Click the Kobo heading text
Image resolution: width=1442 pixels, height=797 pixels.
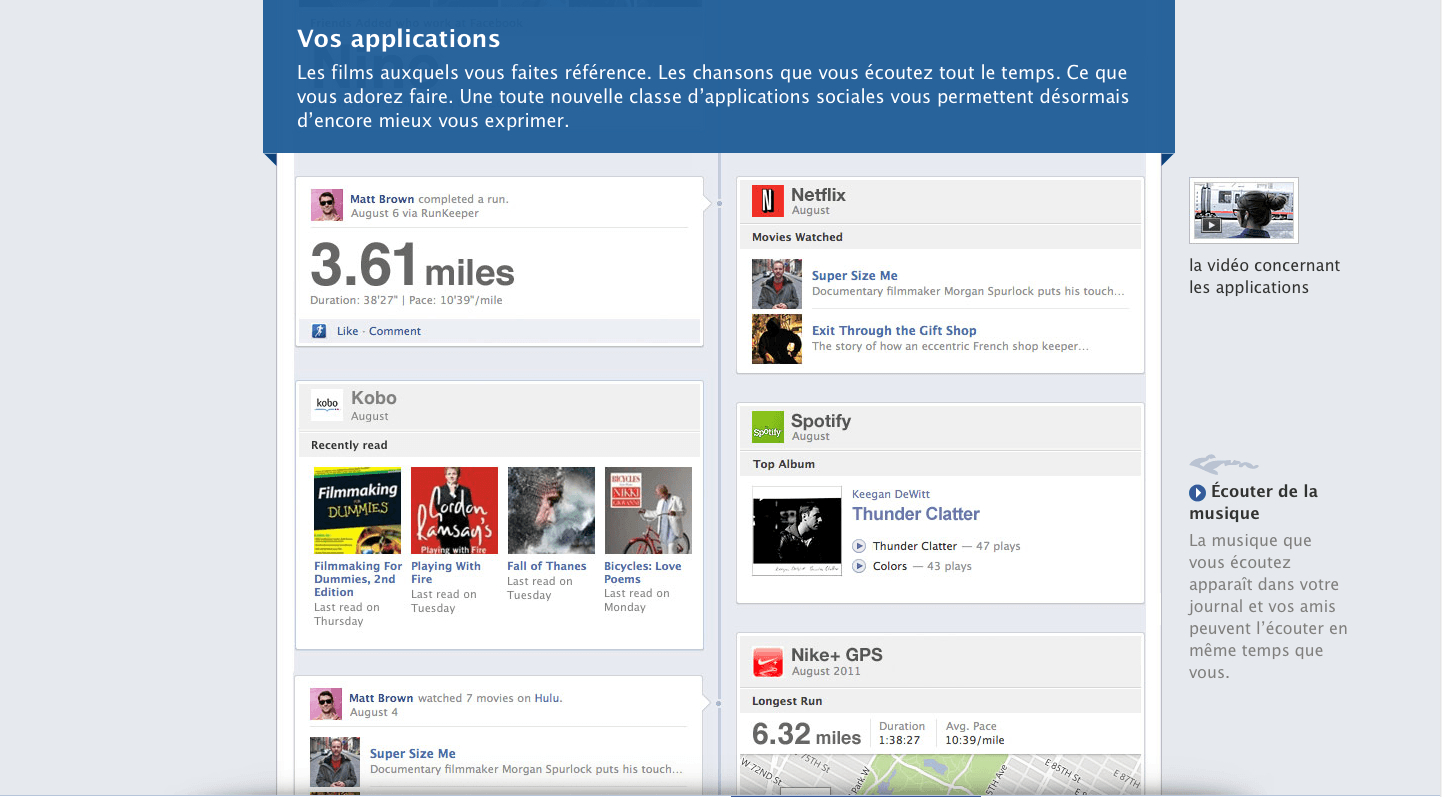[x=374, y=398]
